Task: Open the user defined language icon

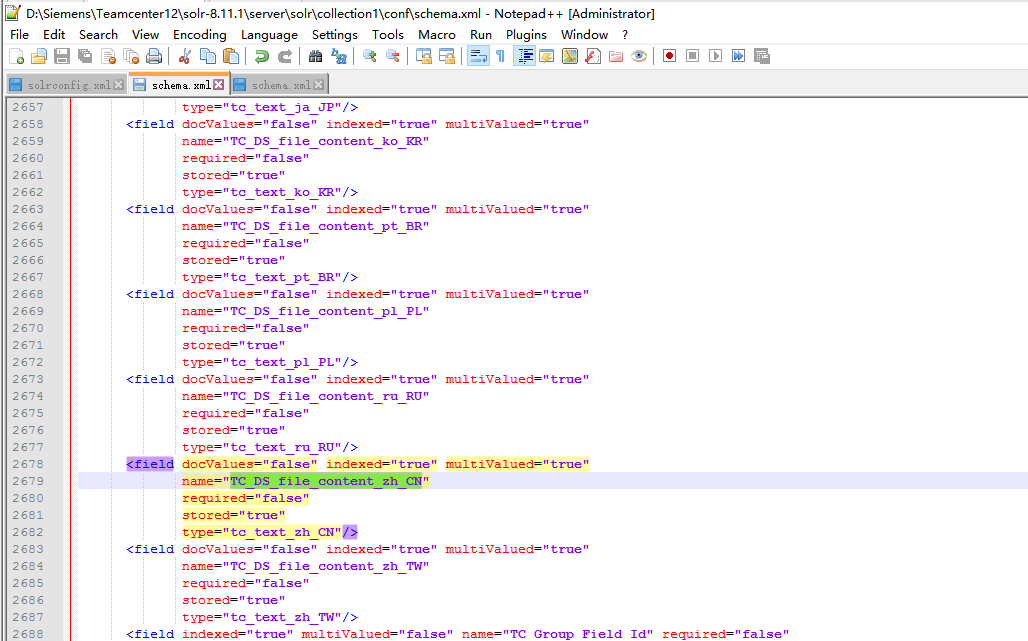Action: point(547,56)
